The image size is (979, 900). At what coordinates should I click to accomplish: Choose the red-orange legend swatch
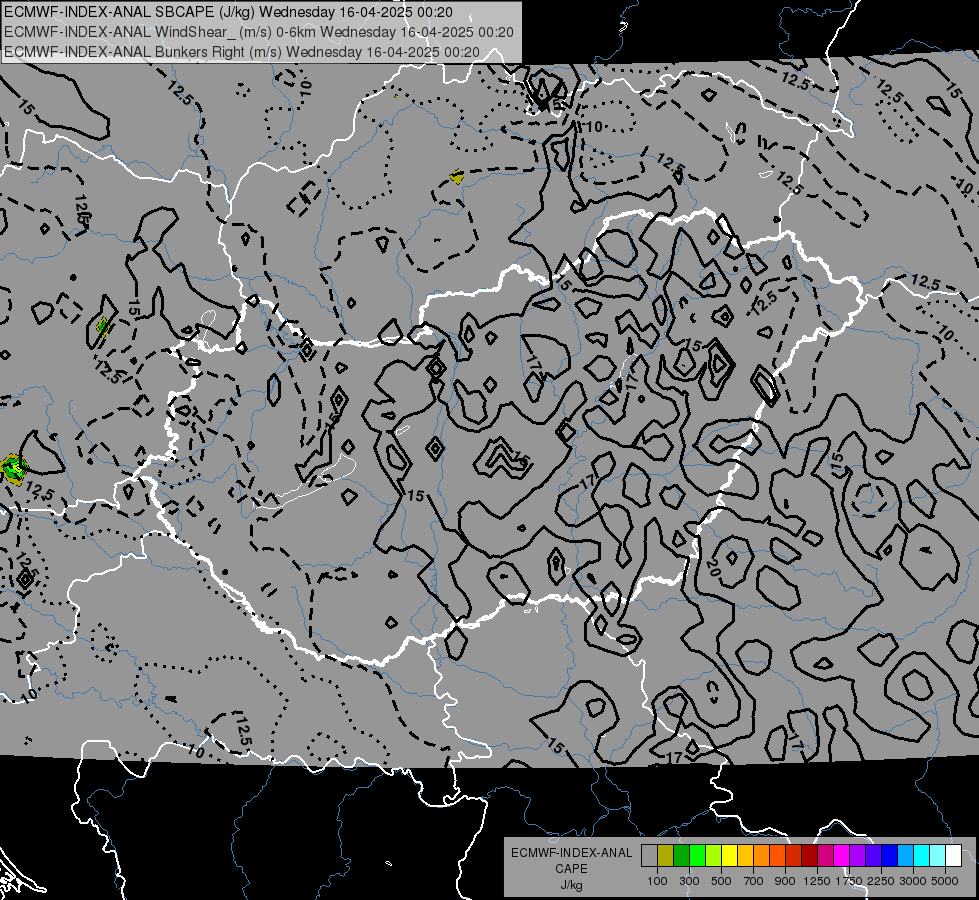pos(777,856)
